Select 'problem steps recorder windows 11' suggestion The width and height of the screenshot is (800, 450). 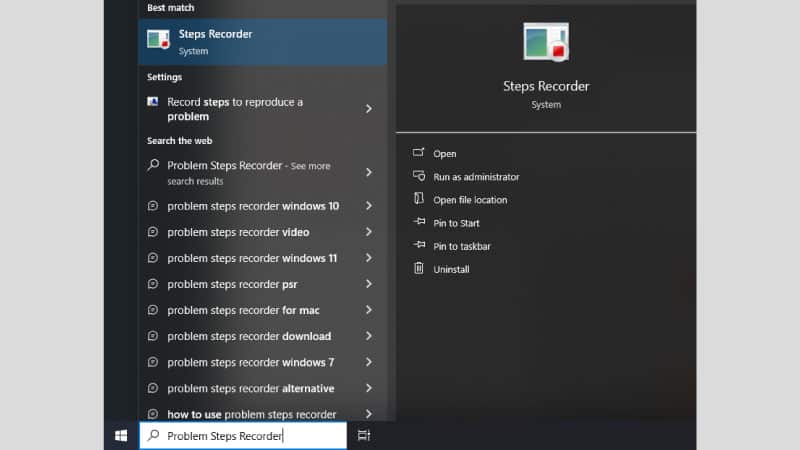tap(262, 258)
